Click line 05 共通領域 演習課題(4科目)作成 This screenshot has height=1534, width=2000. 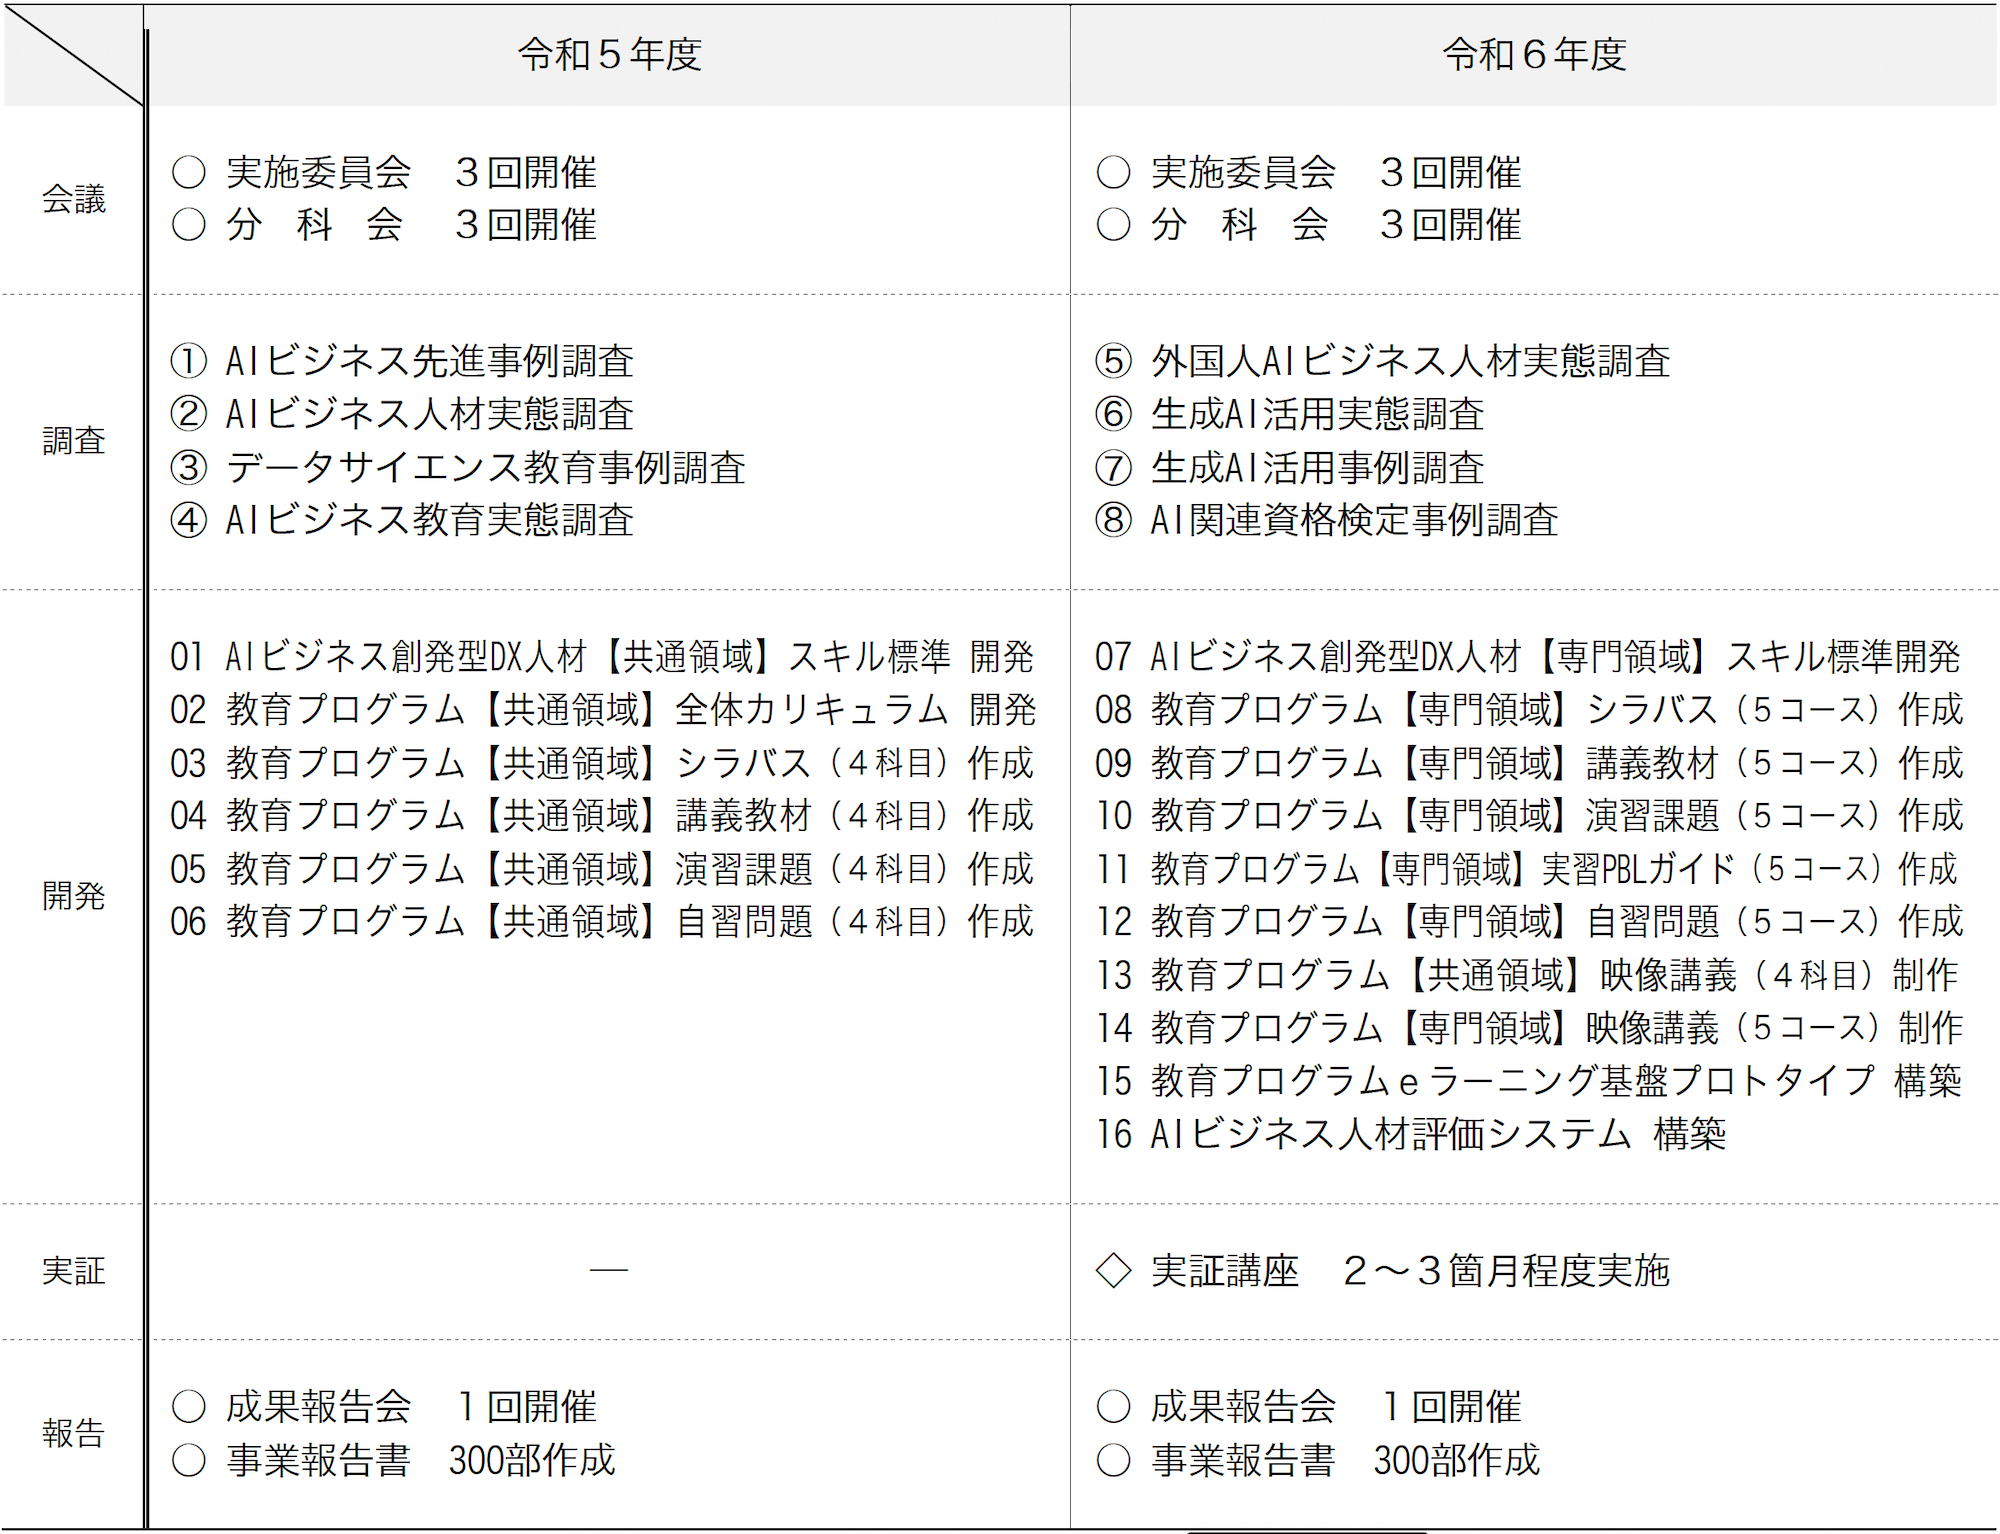[602, 869]
